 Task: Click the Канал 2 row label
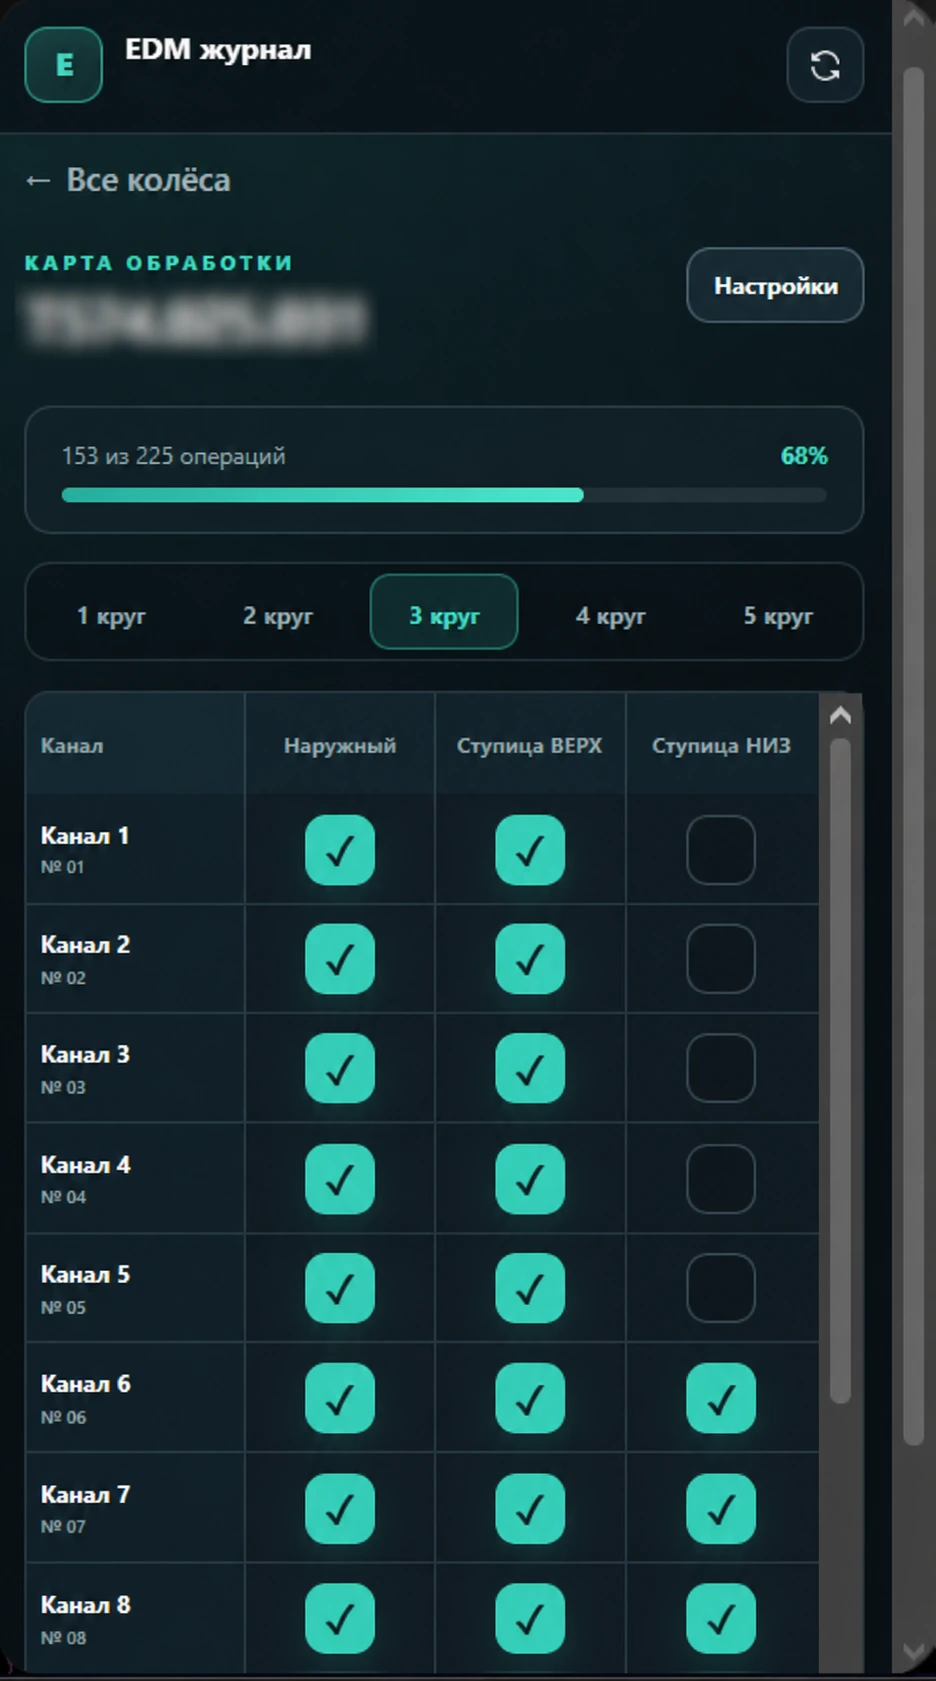pyautogui.click(x=85, y=945)
